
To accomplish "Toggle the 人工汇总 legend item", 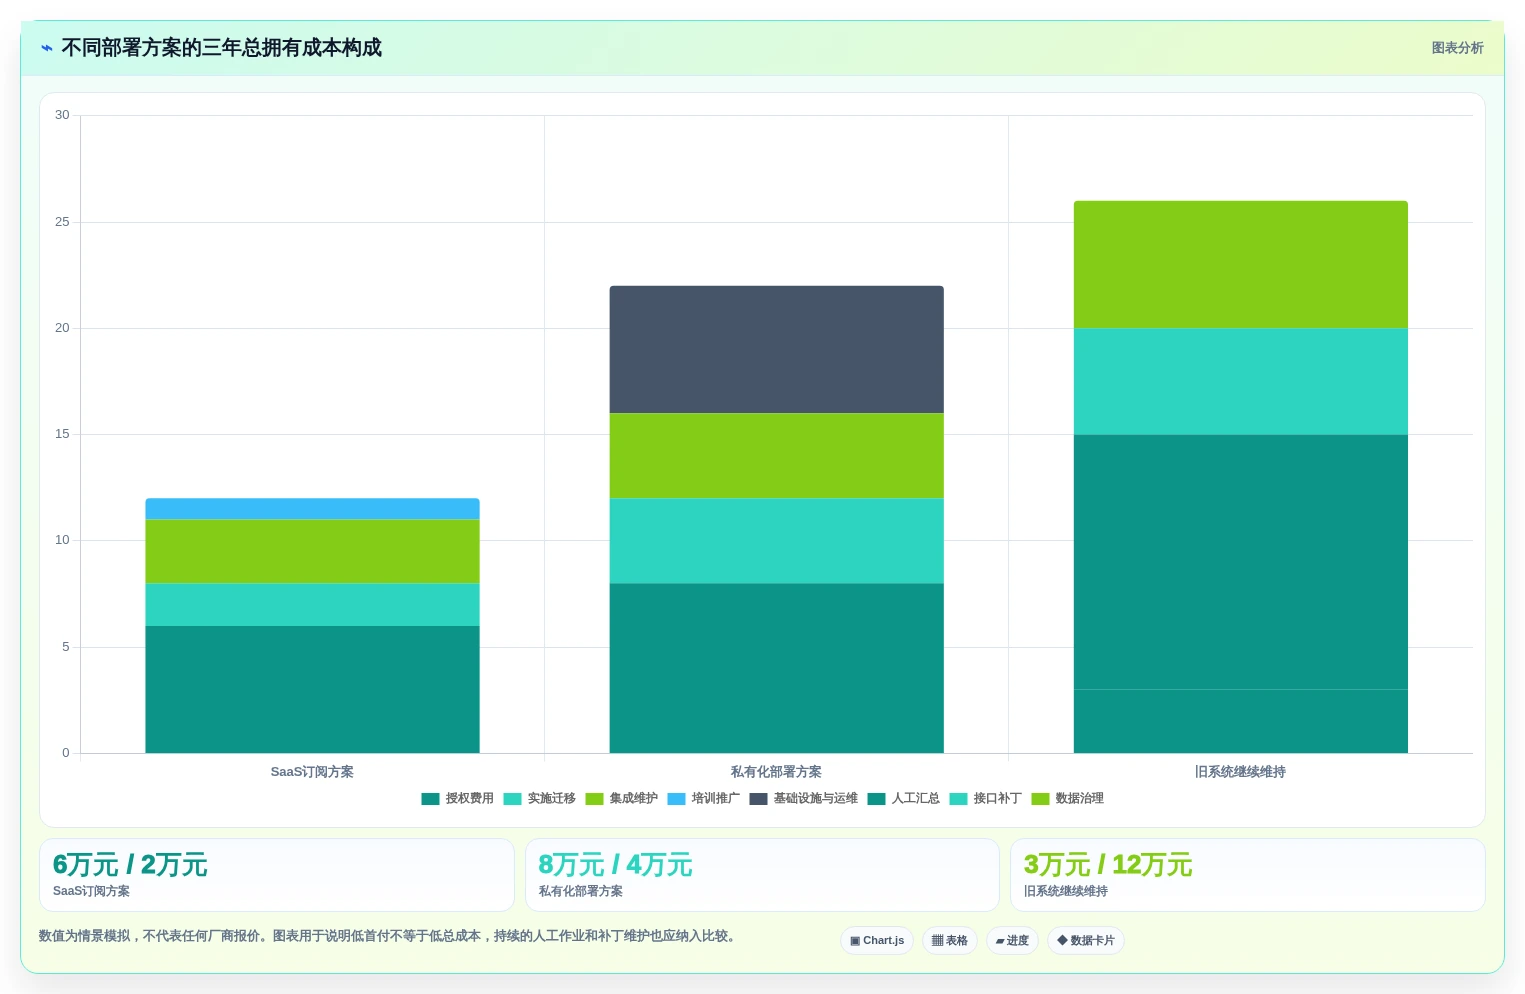I will click(x=904, y=798).
